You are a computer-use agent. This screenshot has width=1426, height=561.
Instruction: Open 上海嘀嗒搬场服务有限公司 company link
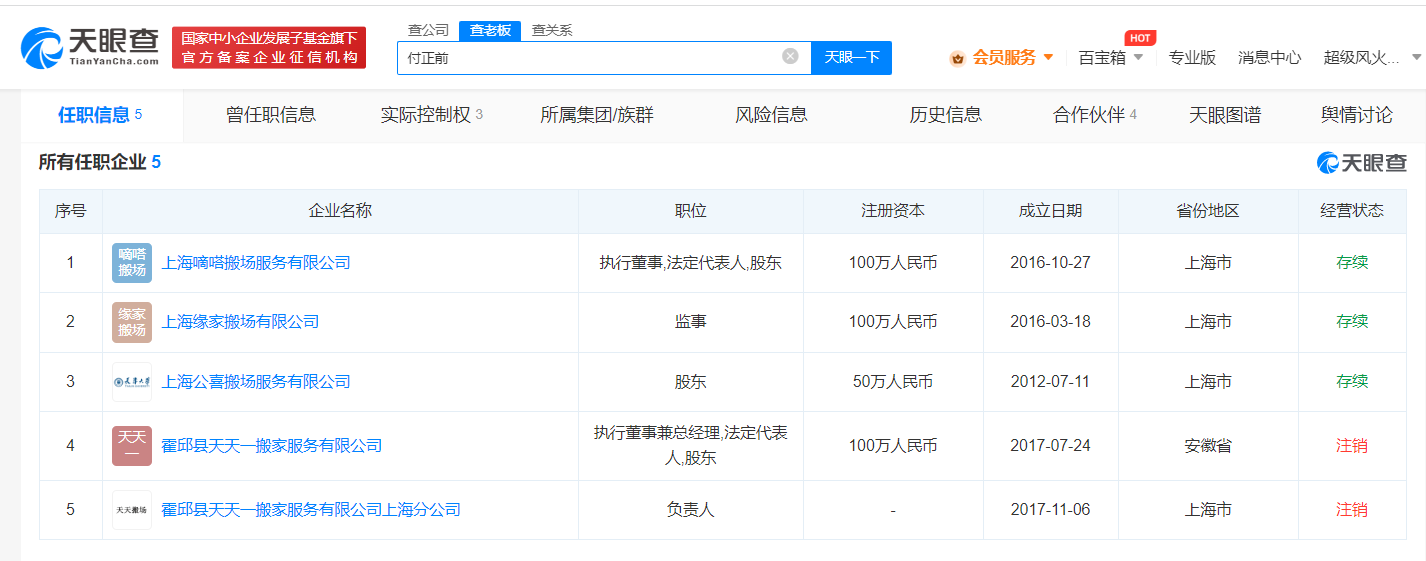[x=256, y=263]
